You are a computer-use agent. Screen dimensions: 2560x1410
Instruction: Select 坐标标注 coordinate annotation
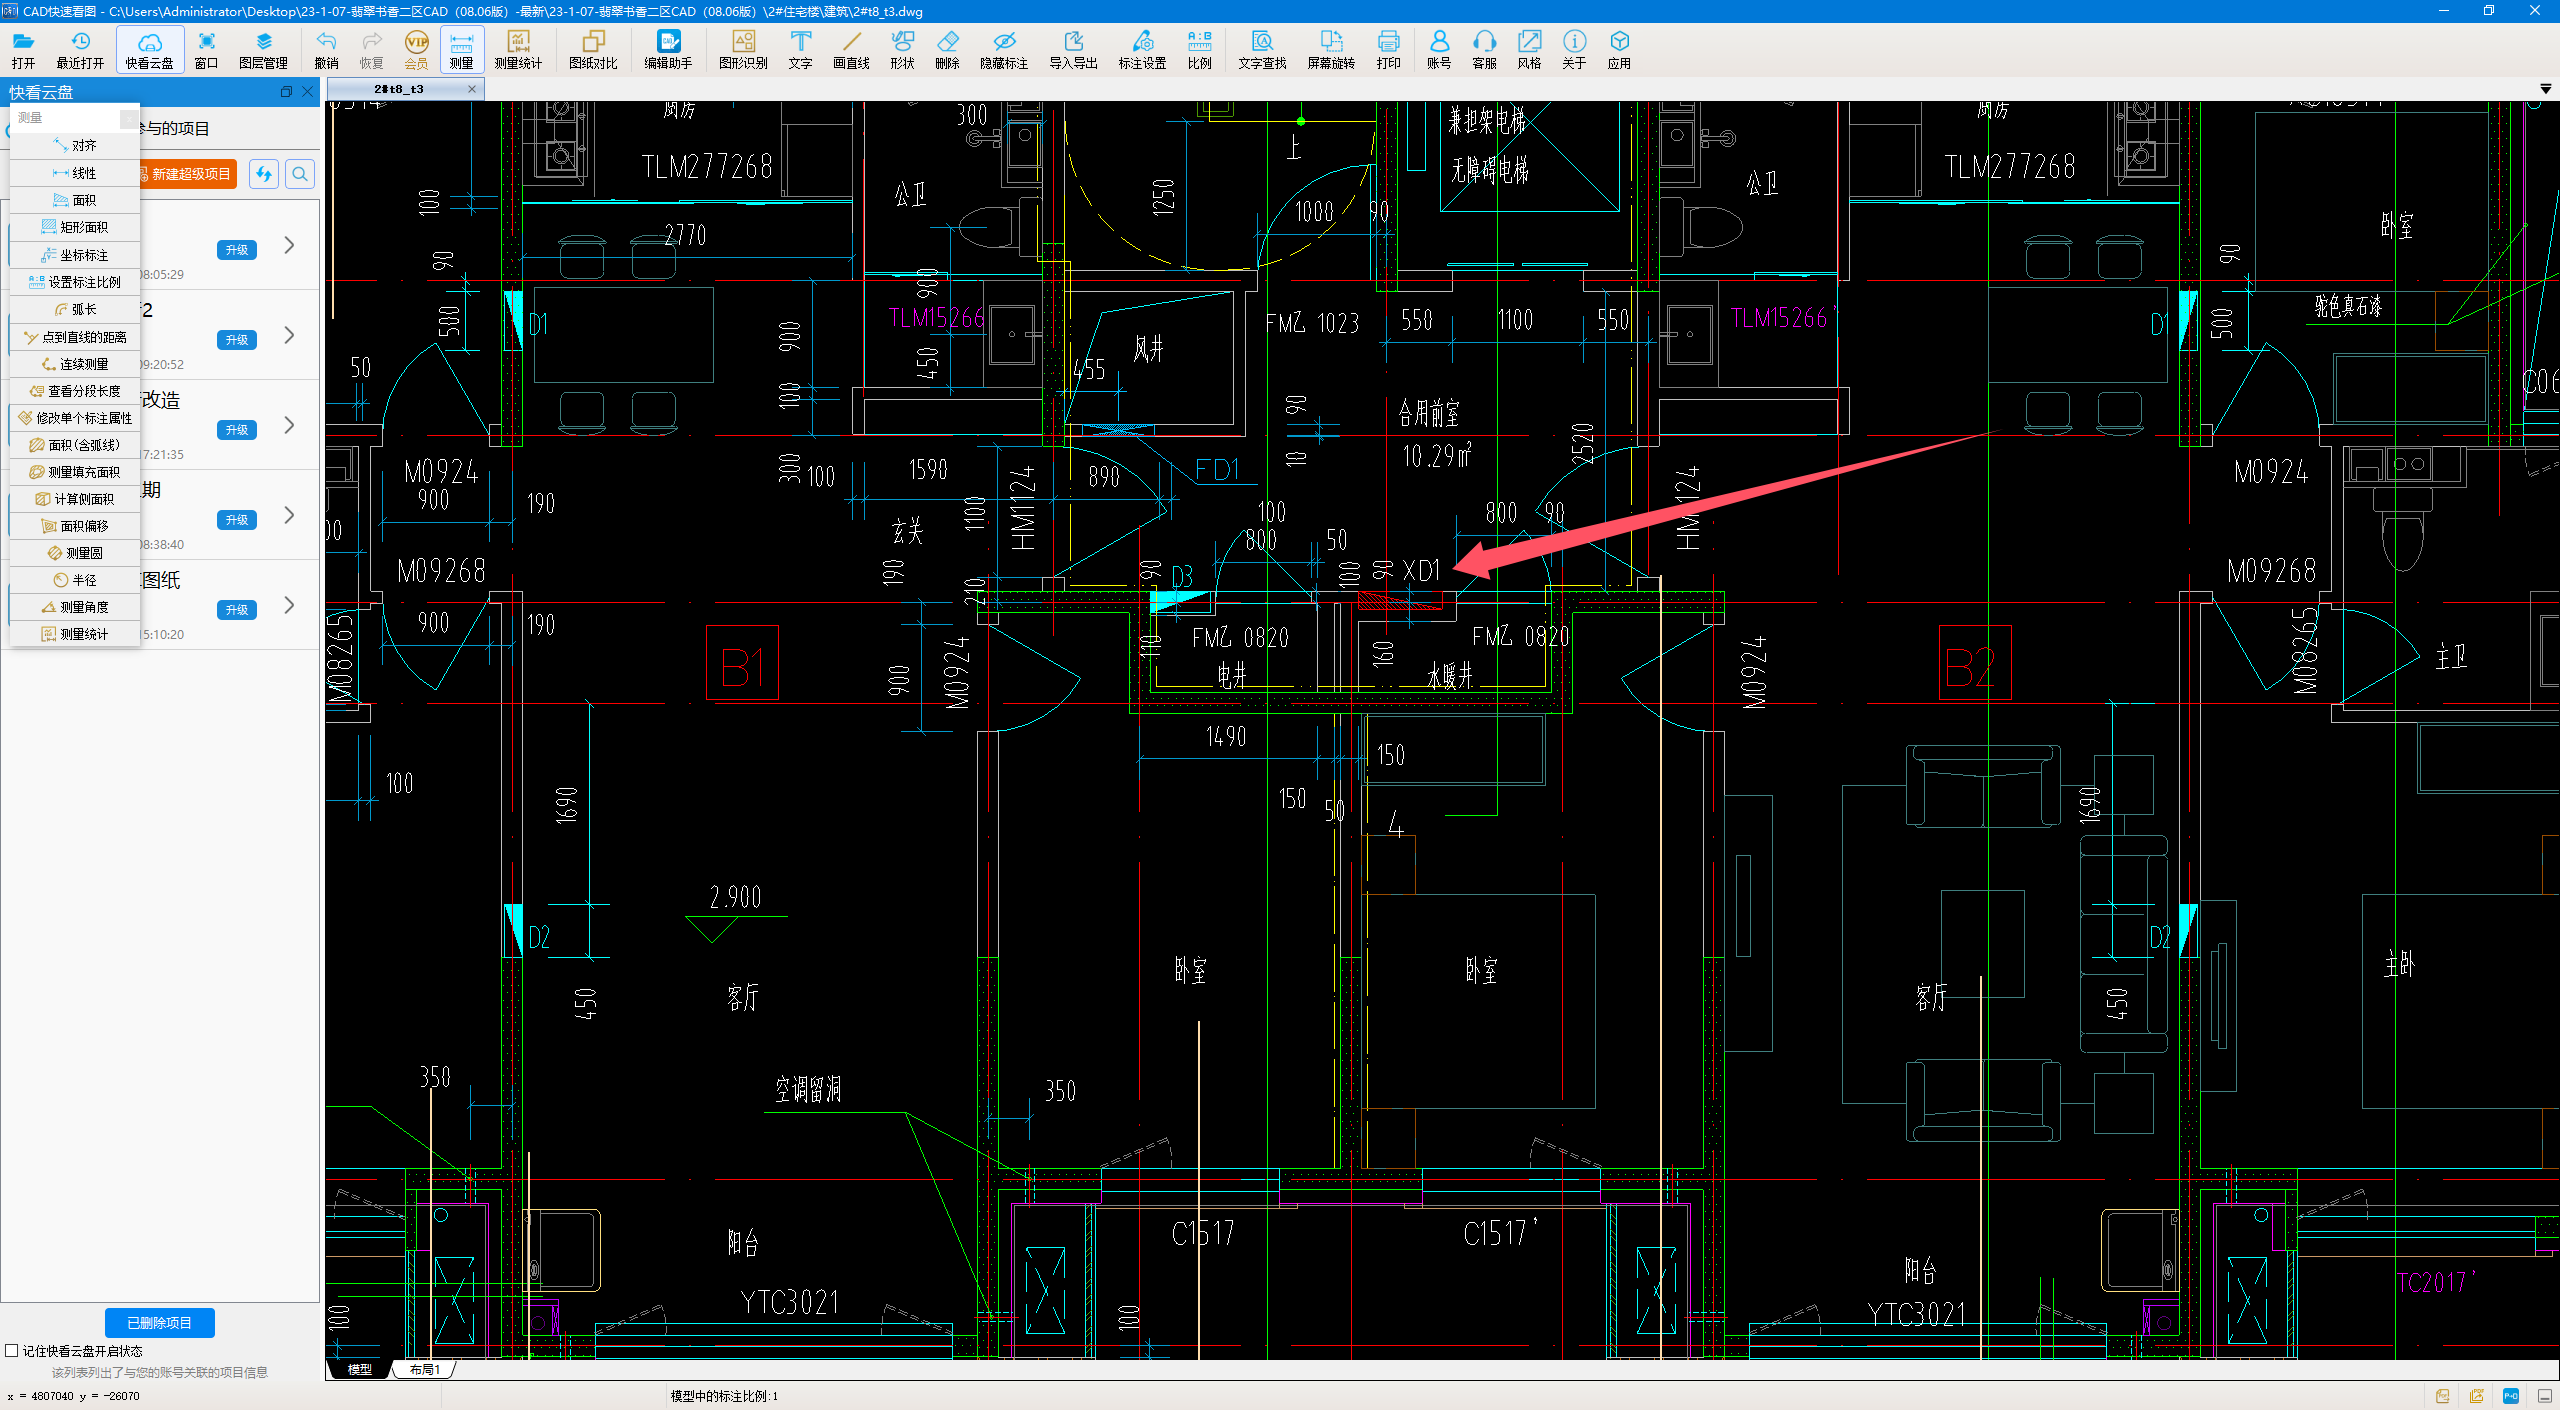click(75, 255)
